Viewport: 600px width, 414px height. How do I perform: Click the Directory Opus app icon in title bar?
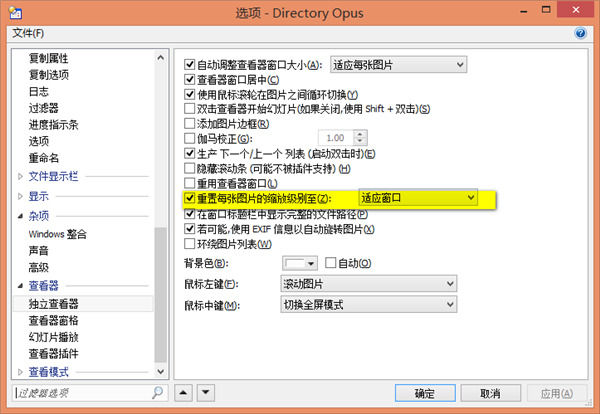tap(15, 13)
